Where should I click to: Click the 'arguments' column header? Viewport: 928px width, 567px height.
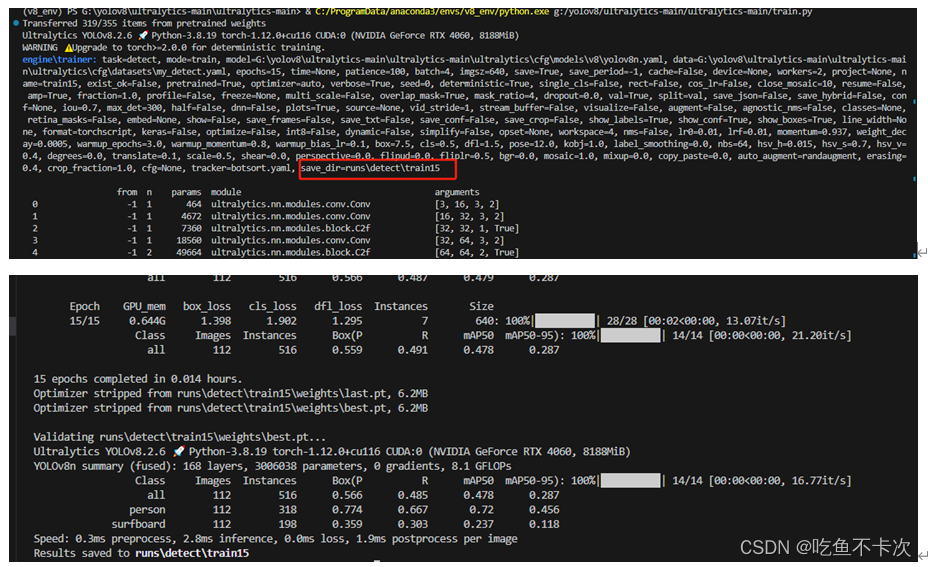click(x=457, y=192)
